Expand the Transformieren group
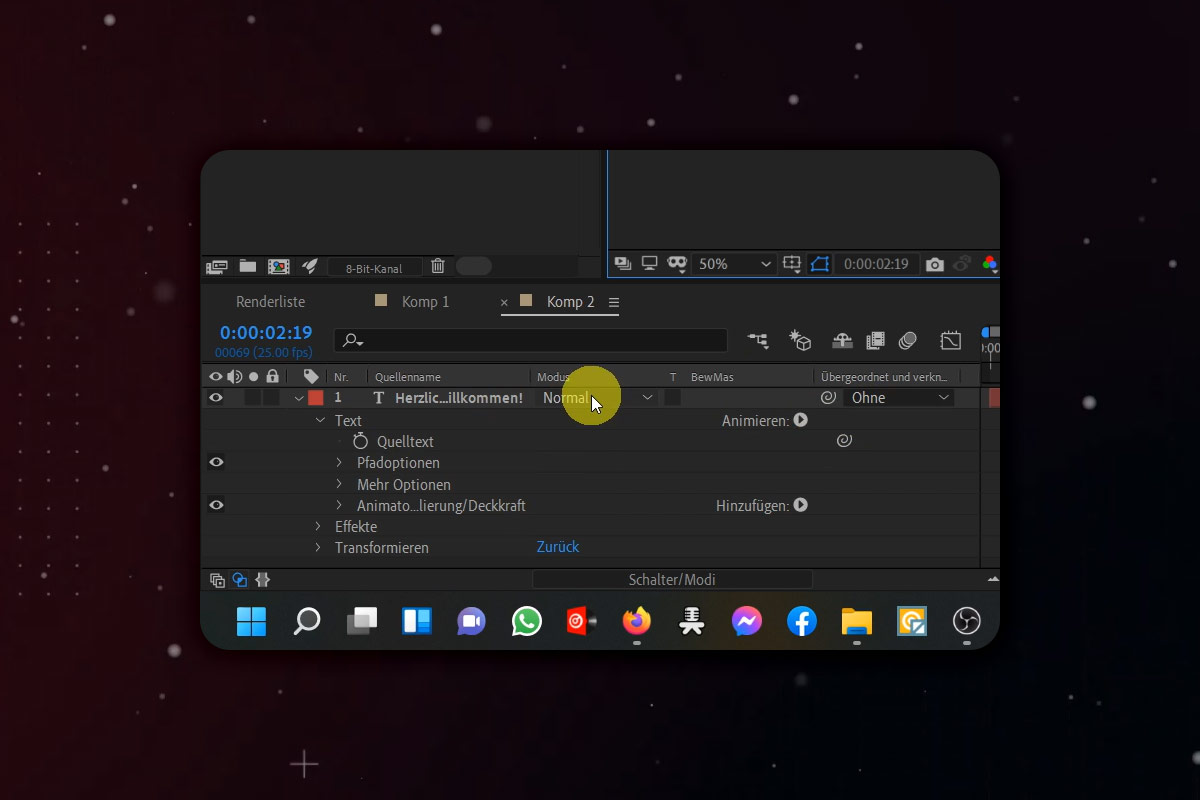This screenshot has height=800, width=1200. pos(318,548)
